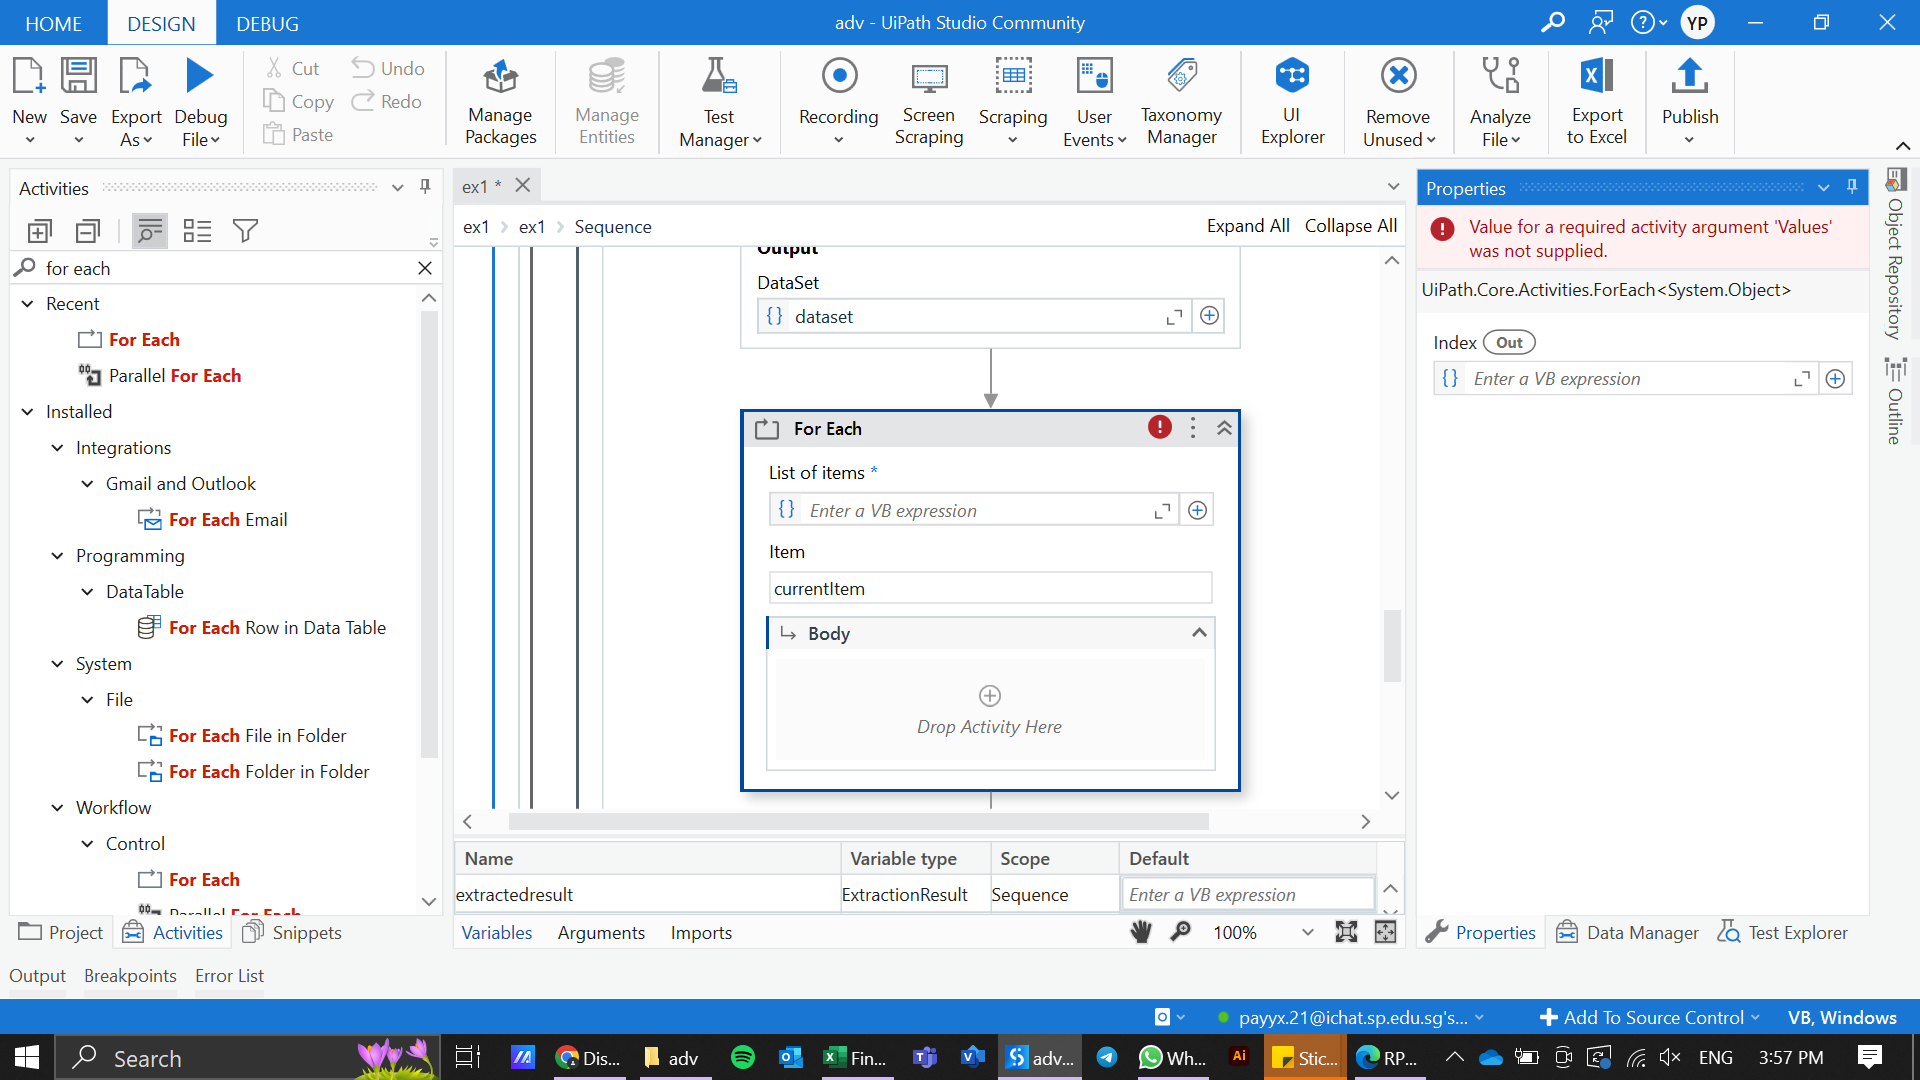Collapse Programming tree node
Viewport: 1920px width, 1080px height.
coord(57,556)
